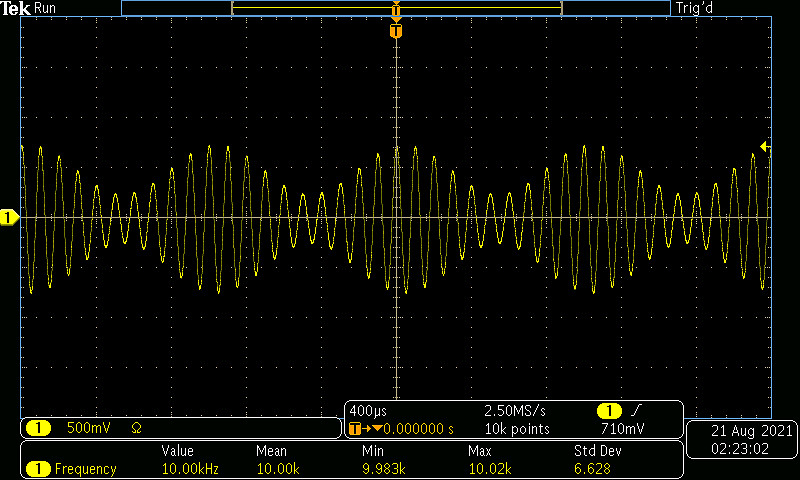The width and height of the screenshot is (800, 480).
Task: Click the Std Dev value 6.628
Action: pyautogui.click(x=592, y=469)
